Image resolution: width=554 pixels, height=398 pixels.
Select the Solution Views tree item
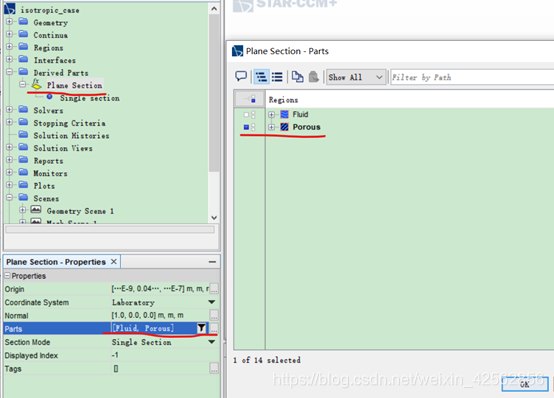click(63, 148)
